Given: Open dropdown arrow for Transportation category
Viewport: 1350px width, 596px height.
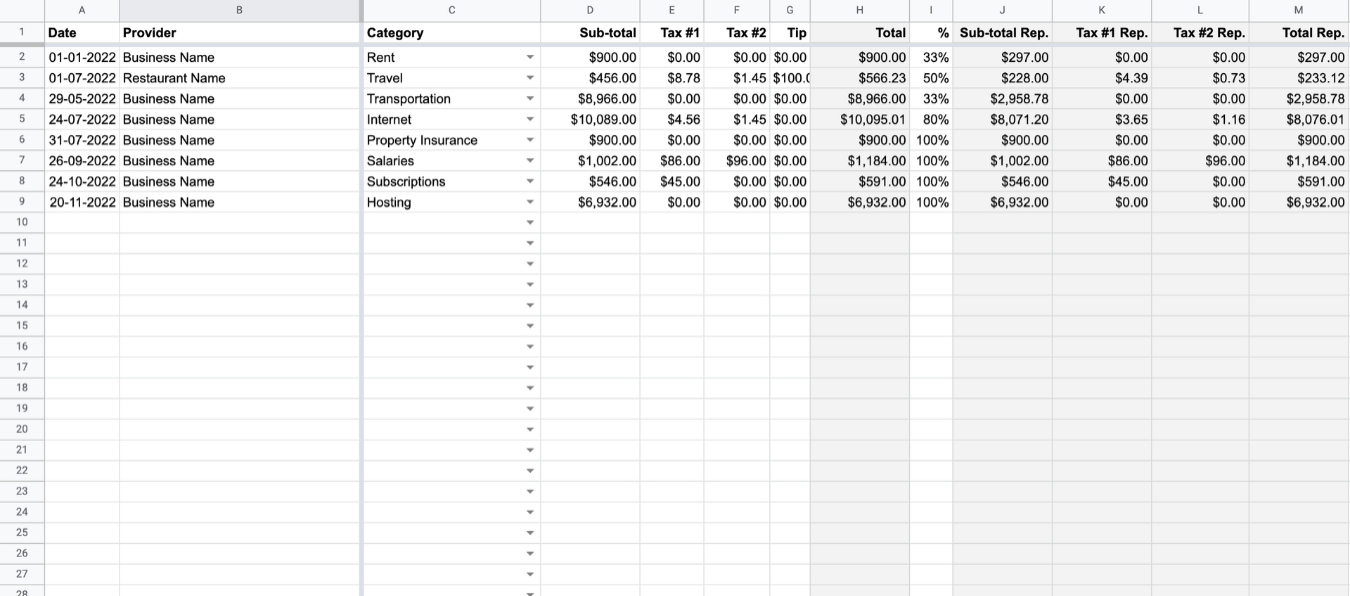Looking at the screenshot, I should [530, 99].
